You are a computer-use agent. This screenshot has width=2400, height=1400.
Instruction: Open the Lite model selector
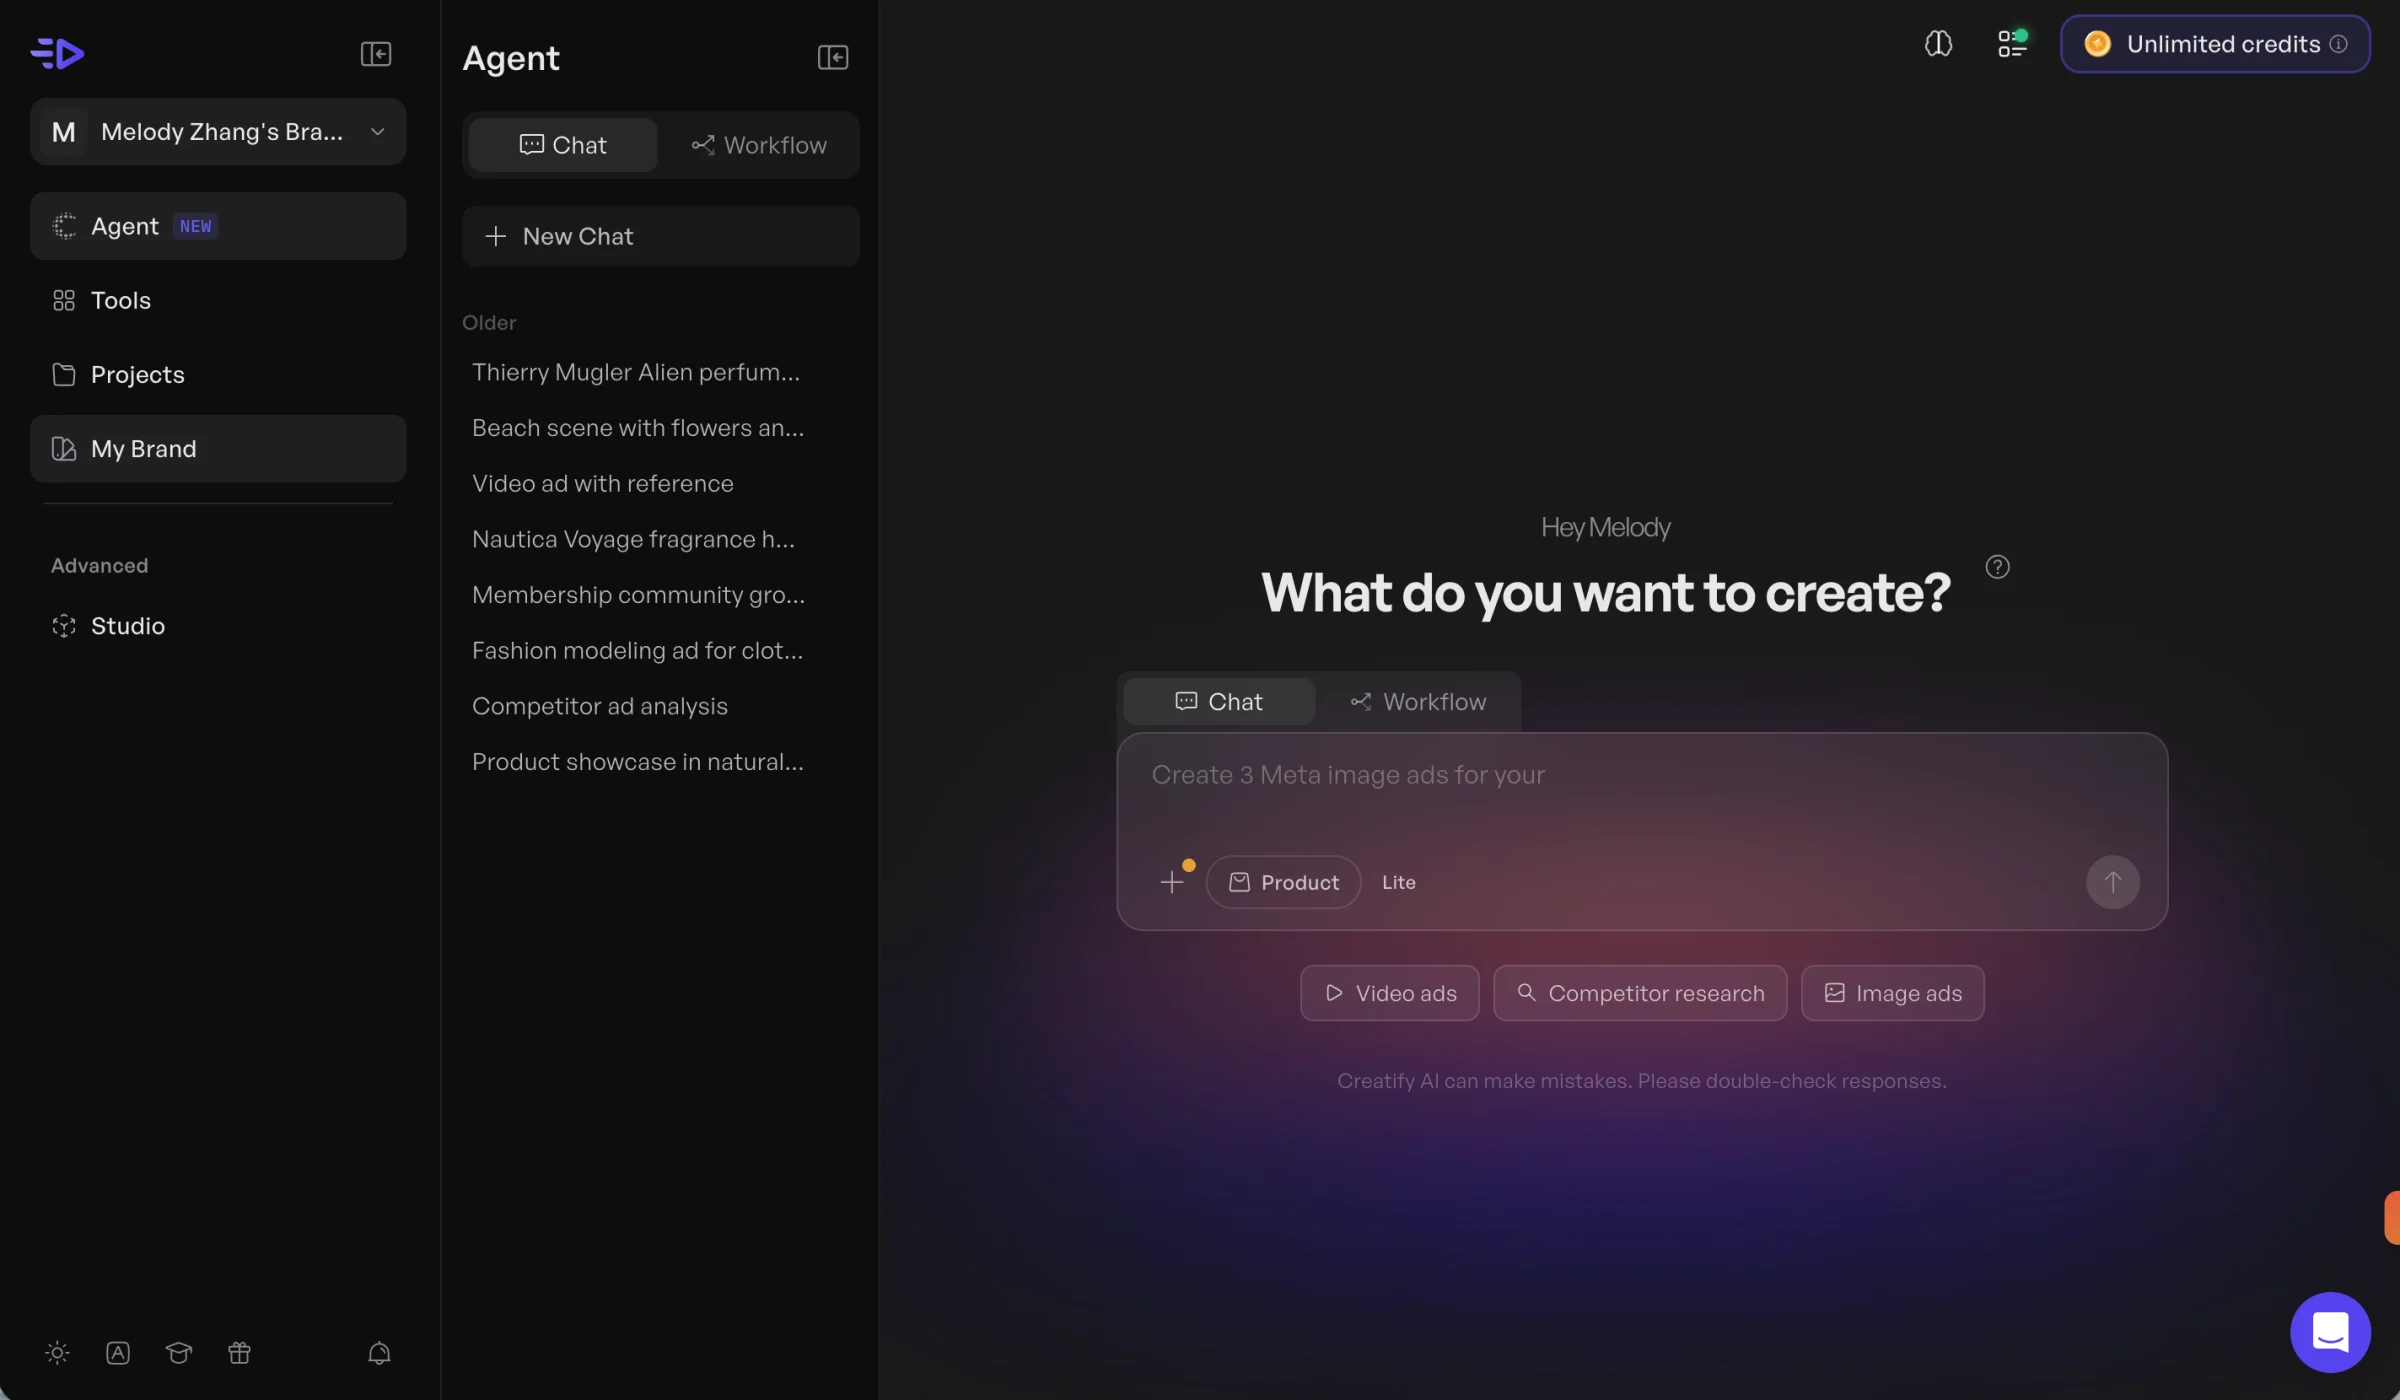pos(1399,882)
